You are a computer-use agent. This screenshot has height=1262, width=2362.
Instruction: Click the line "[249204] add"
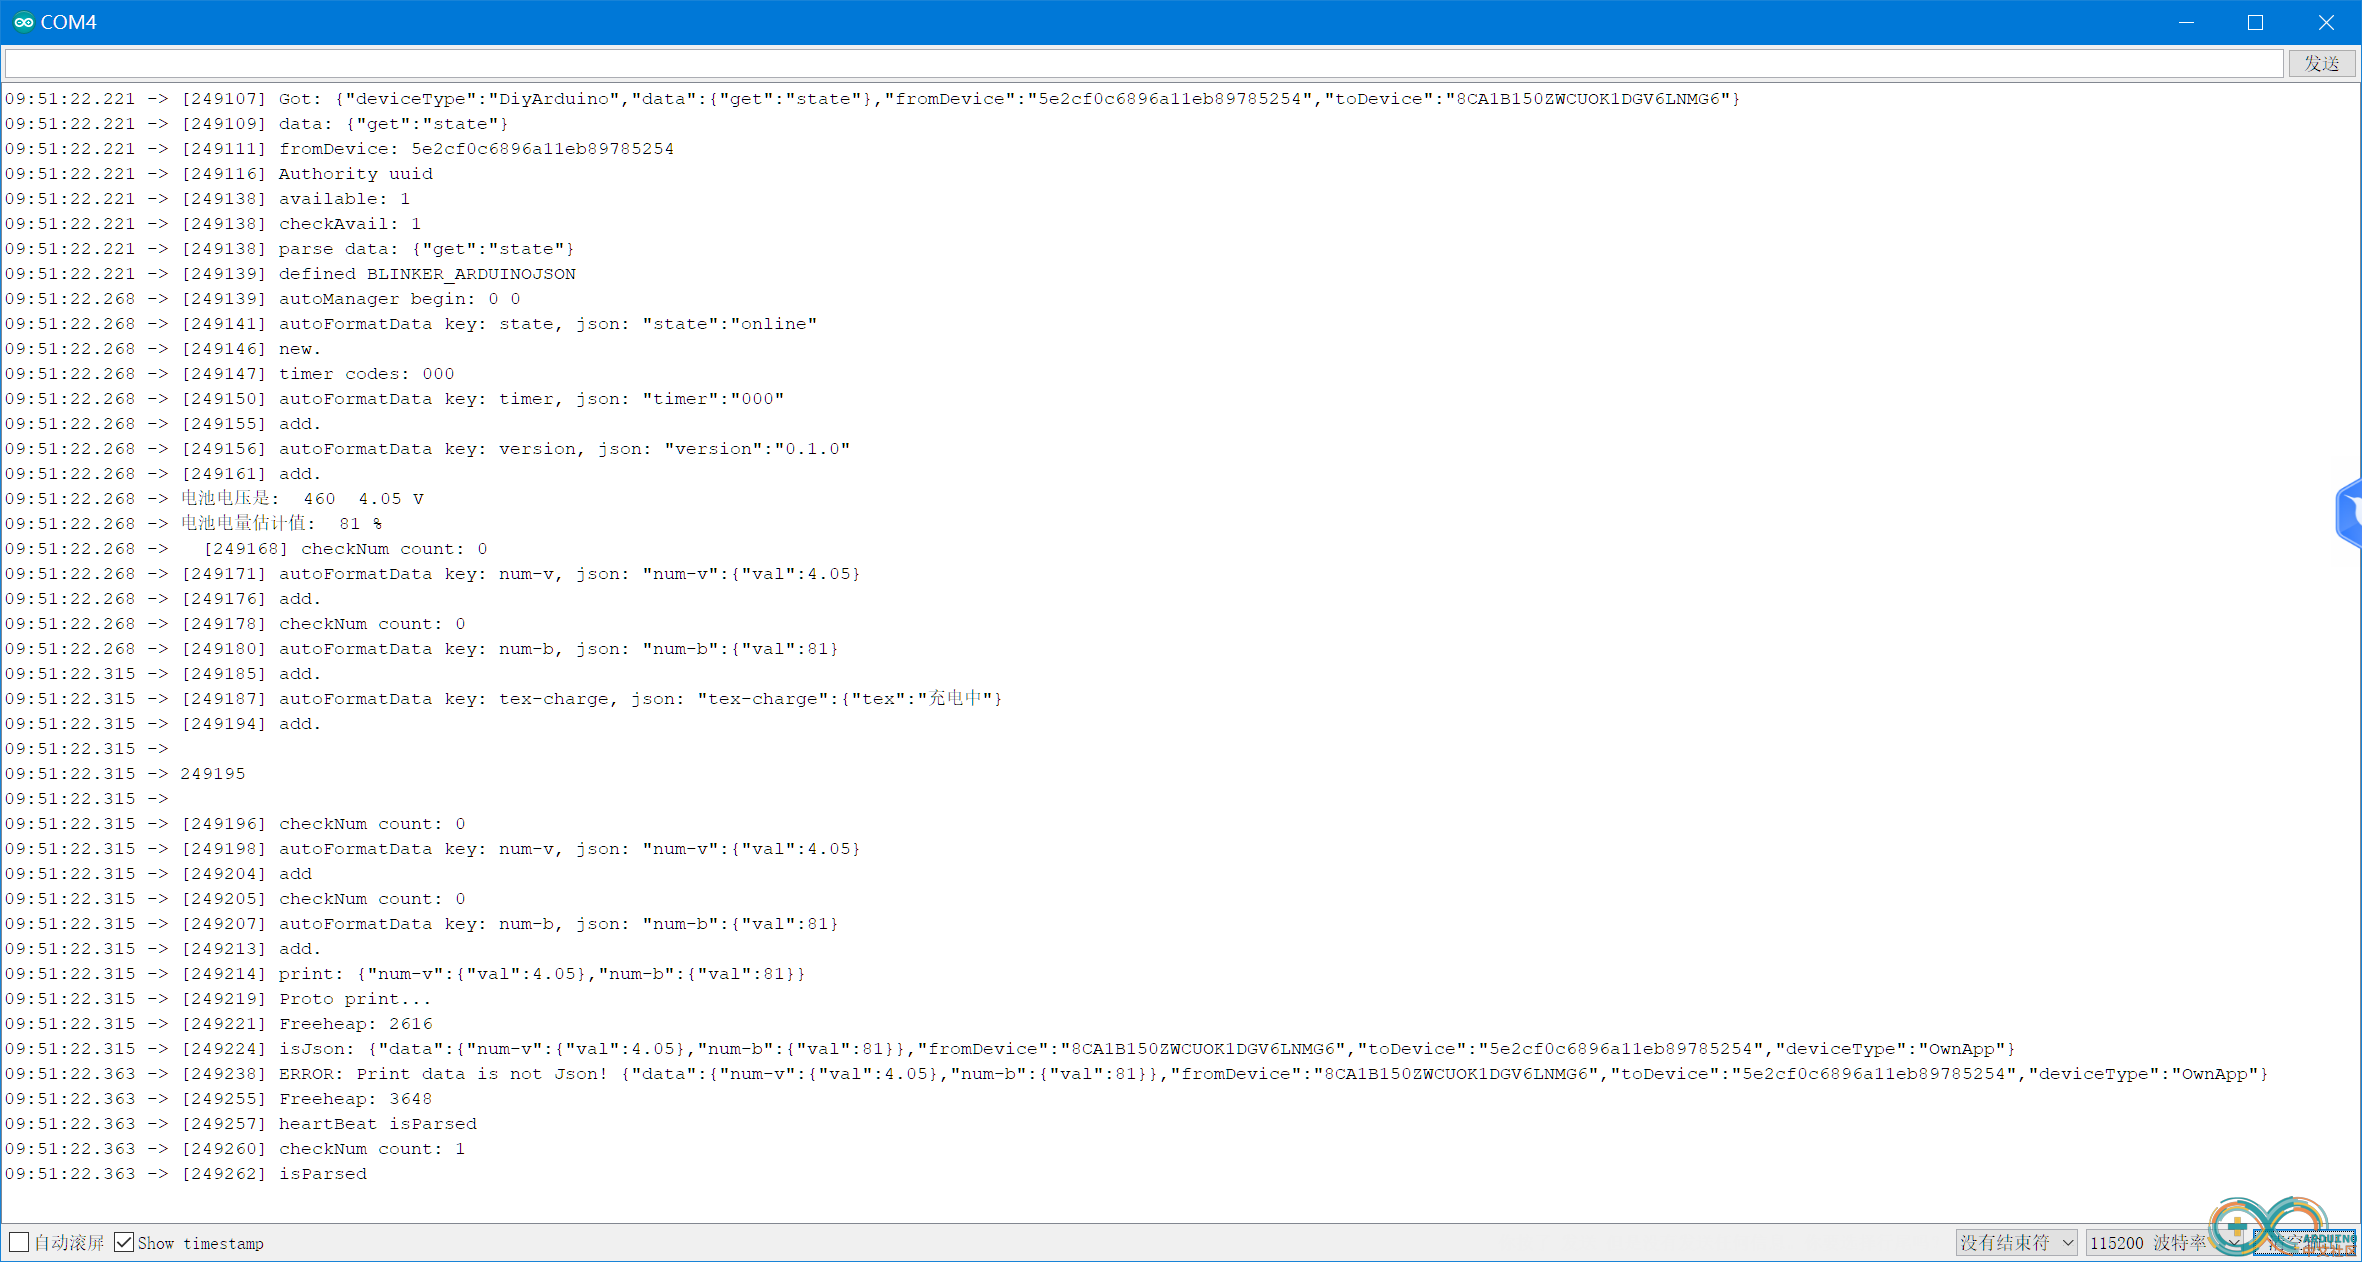pos(158,873)
